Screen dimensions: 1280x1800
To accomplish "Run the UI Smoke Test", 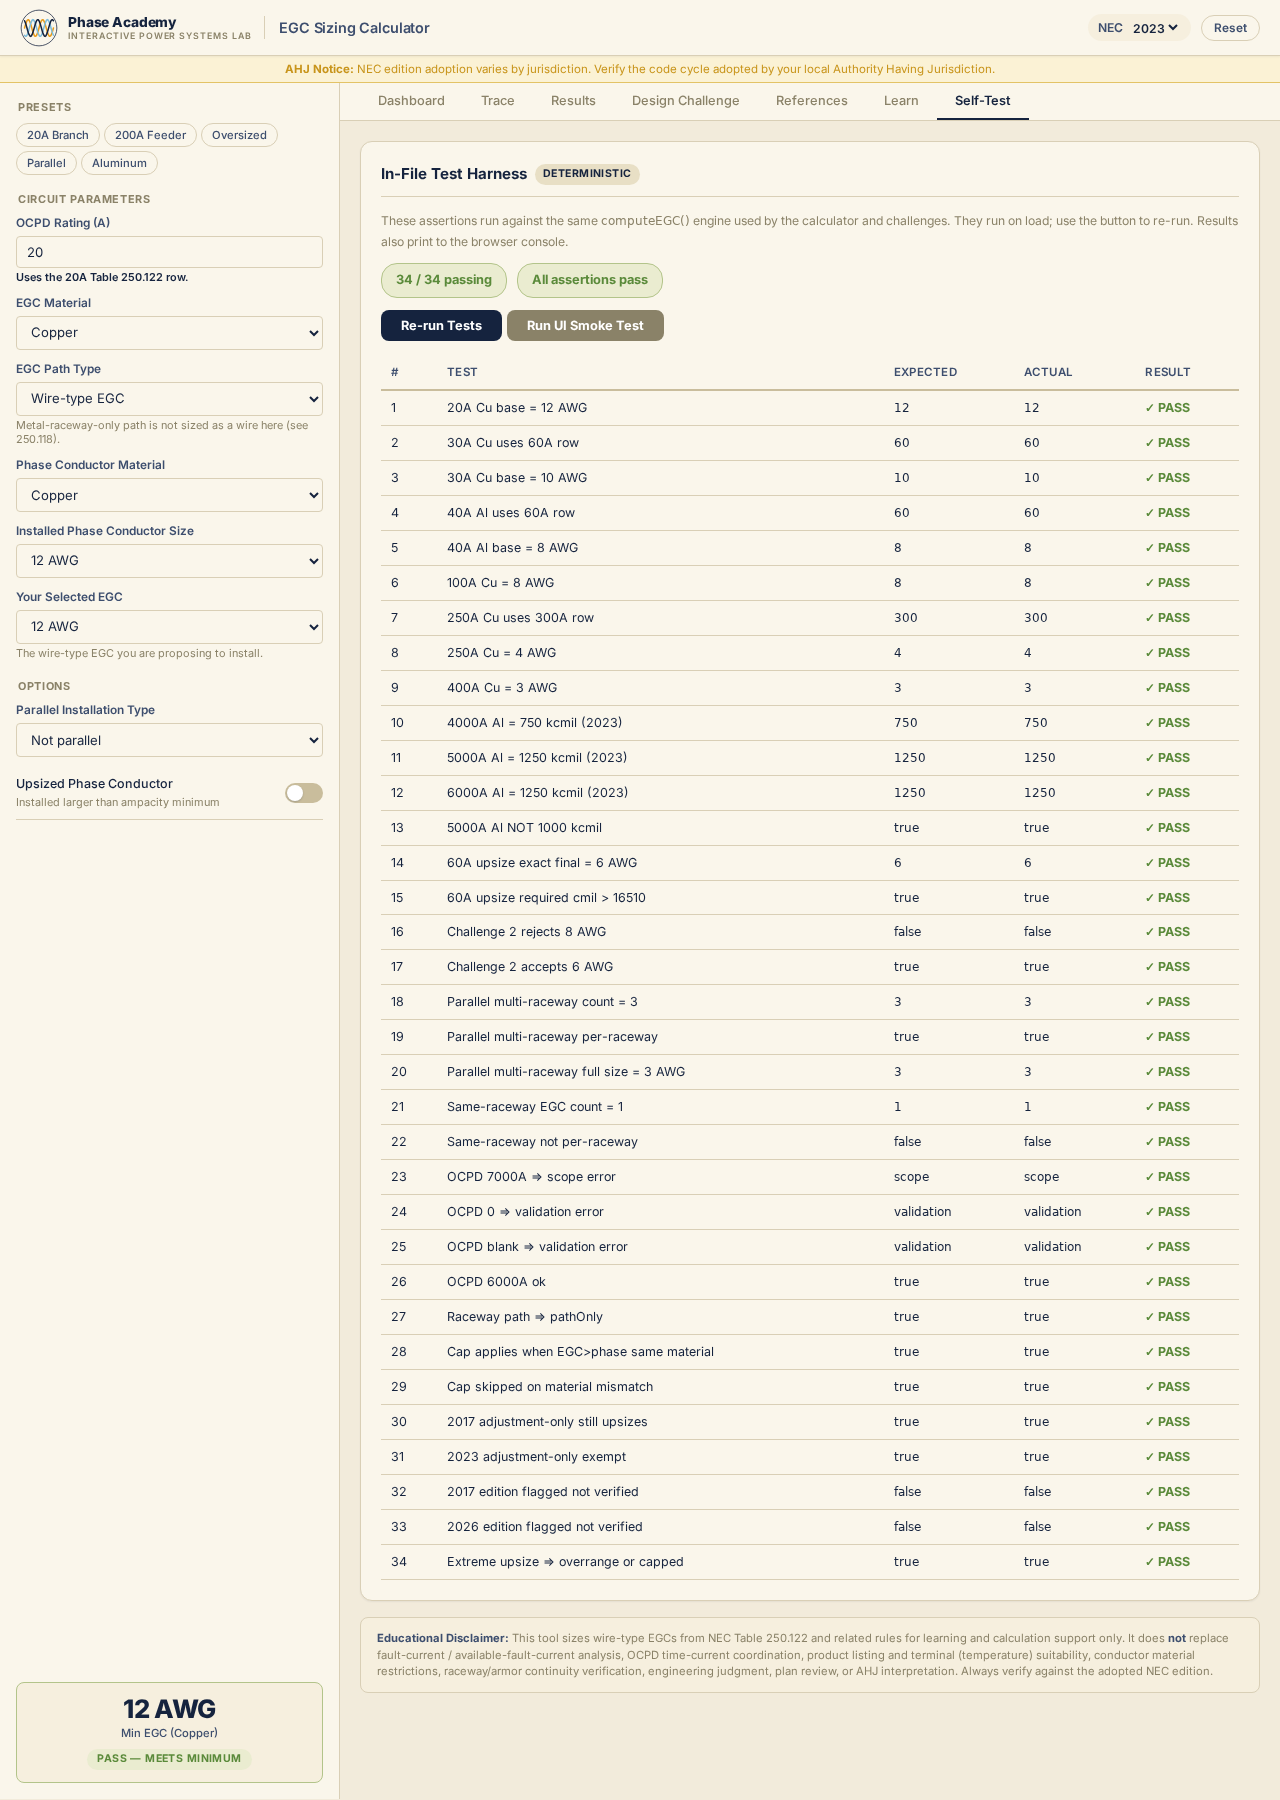I will pyautogui.click(x=585, y=326).
